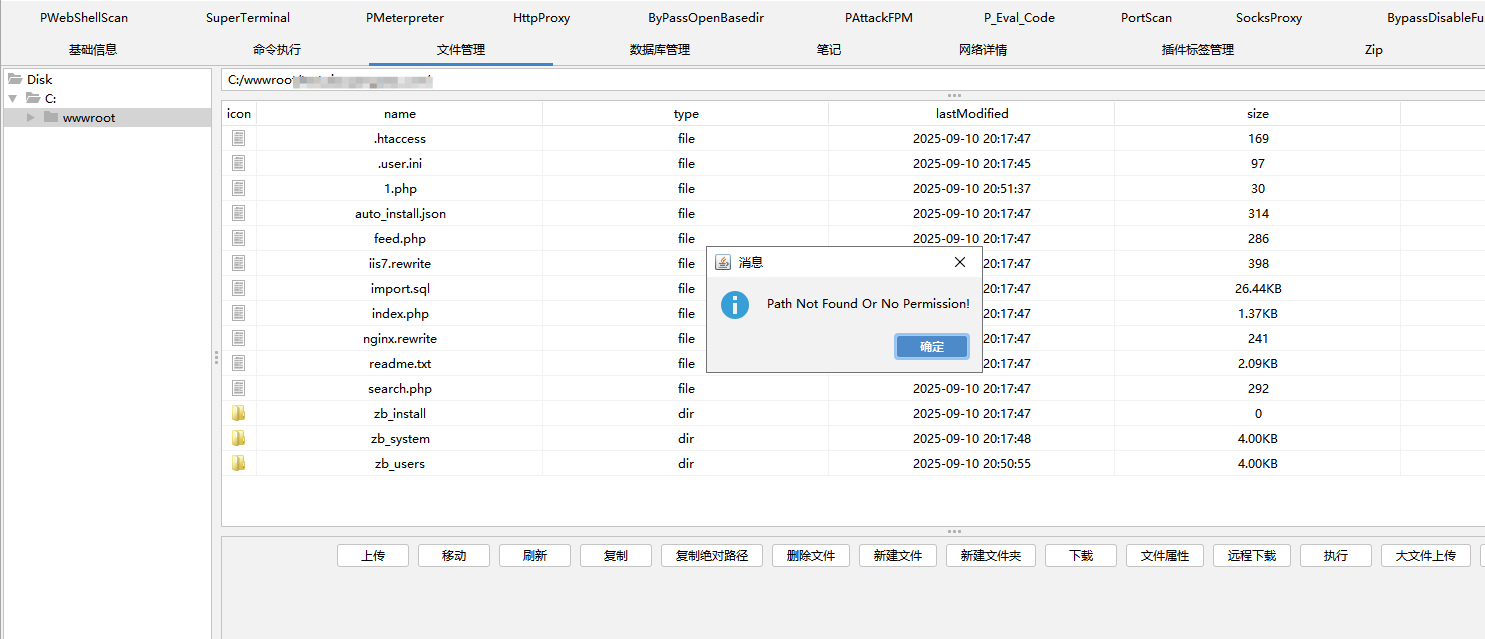Screen dimensions: 1485x639
Task: Click the zb_users folder icon
Action: [238, 463]
